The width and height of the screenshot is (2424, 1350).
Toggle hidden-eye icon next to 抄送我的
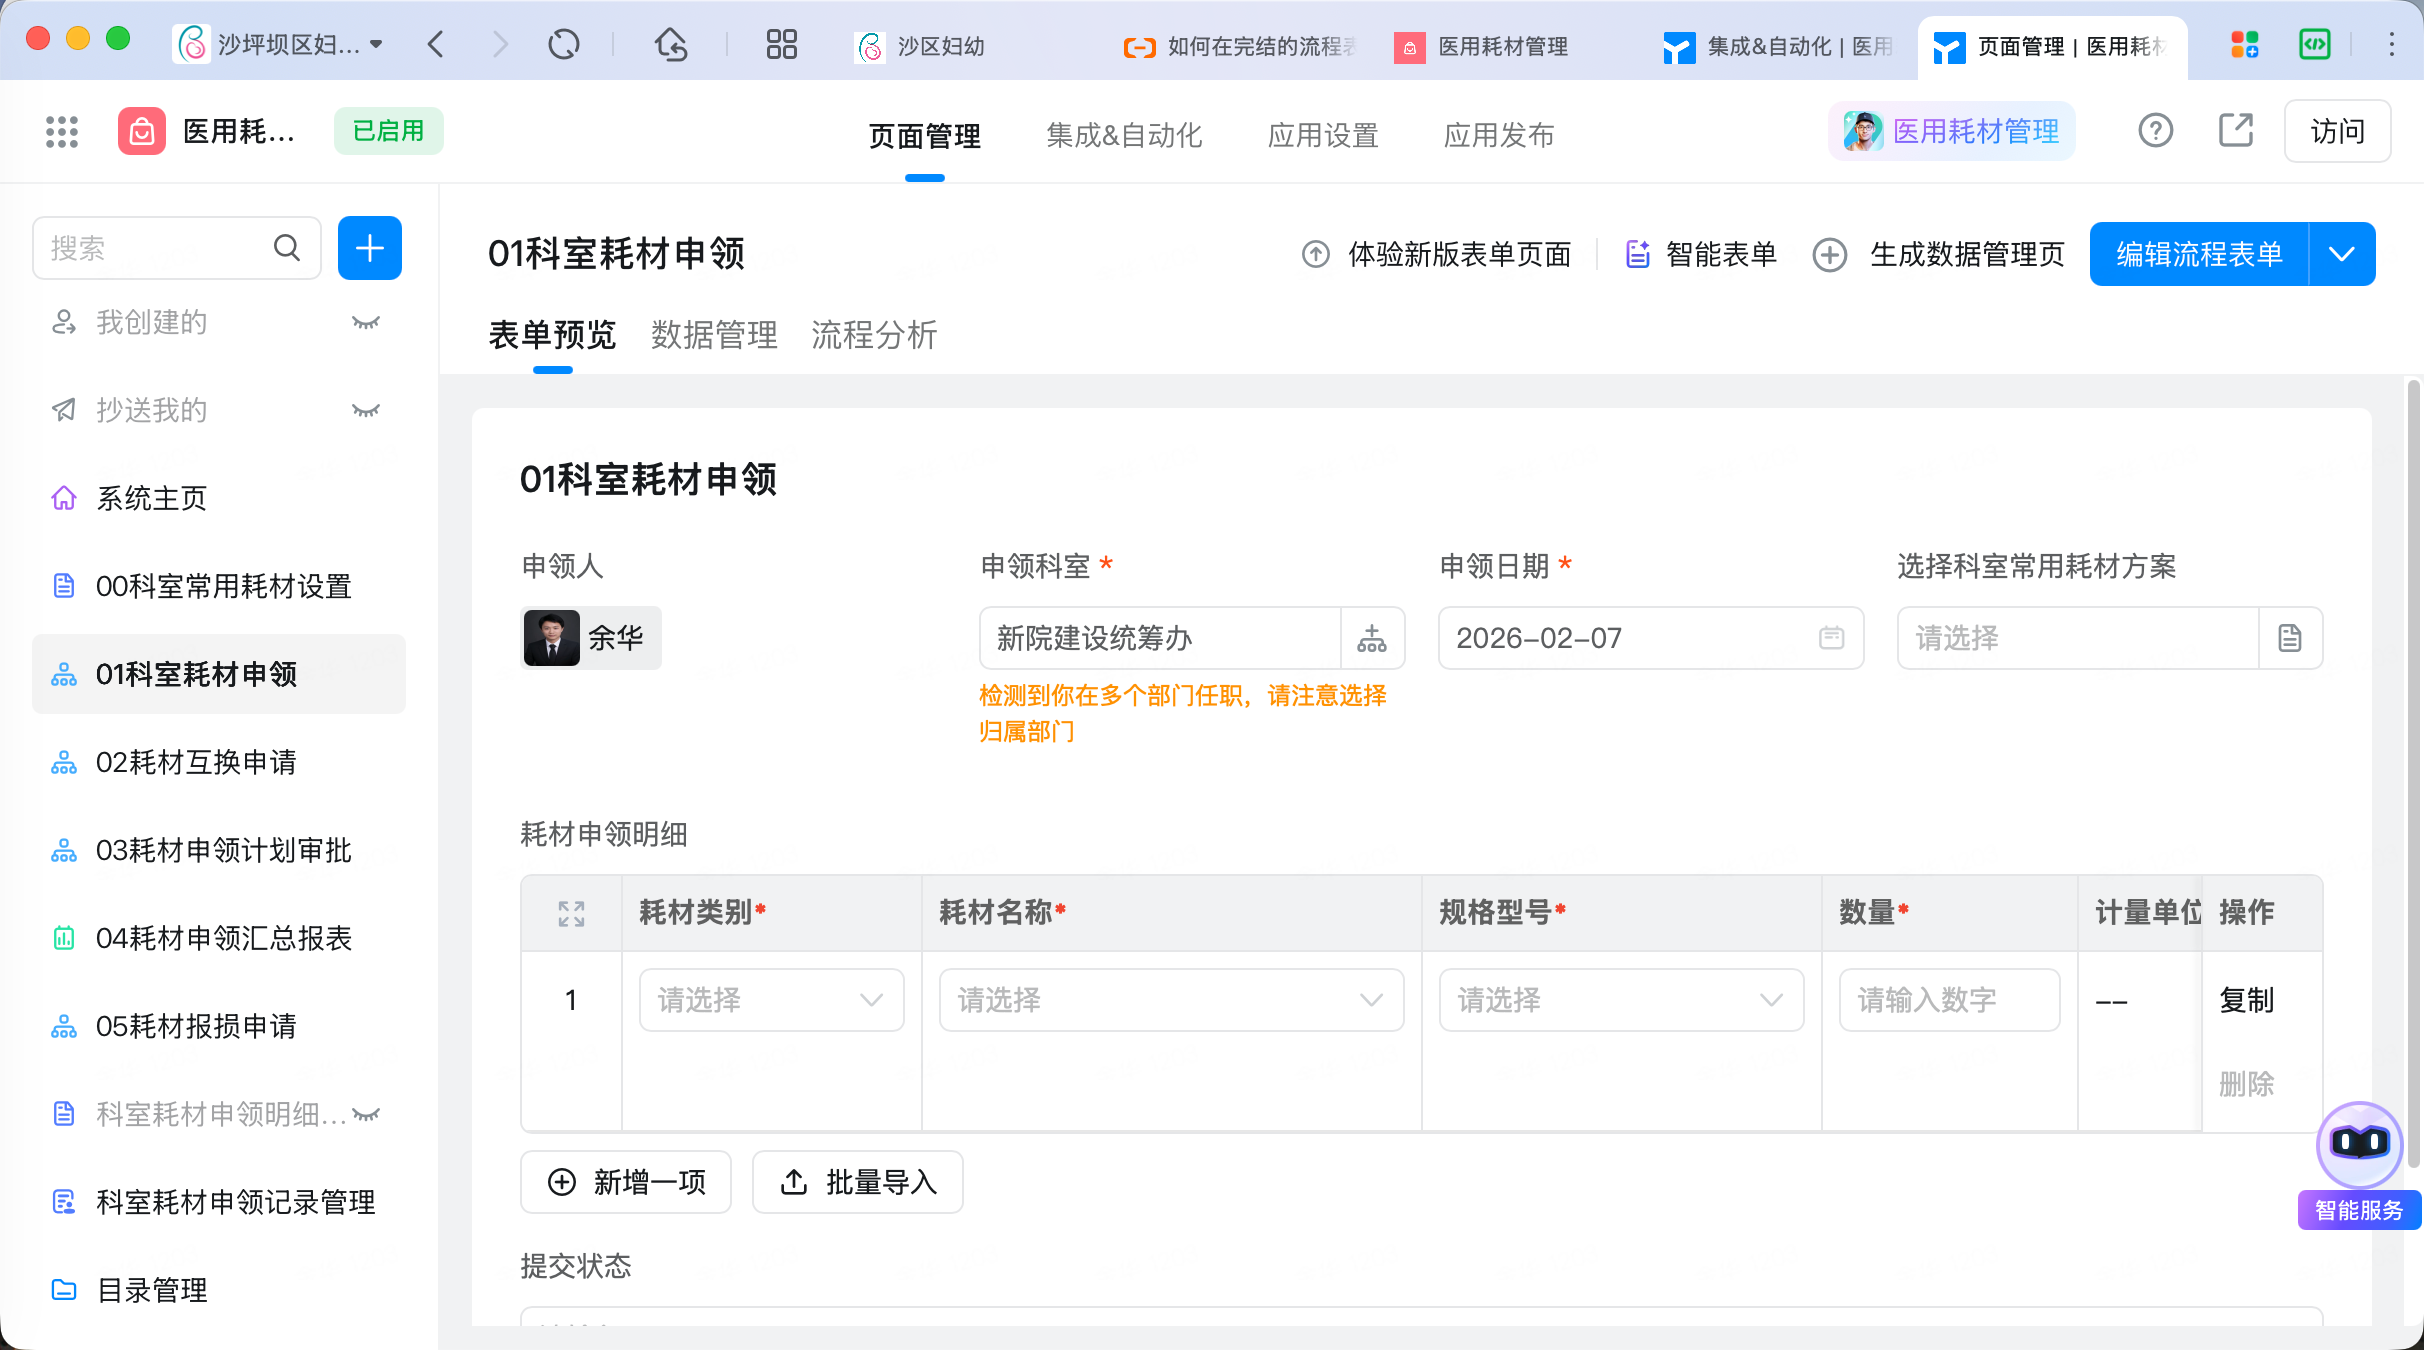click(x=366, y=411)
